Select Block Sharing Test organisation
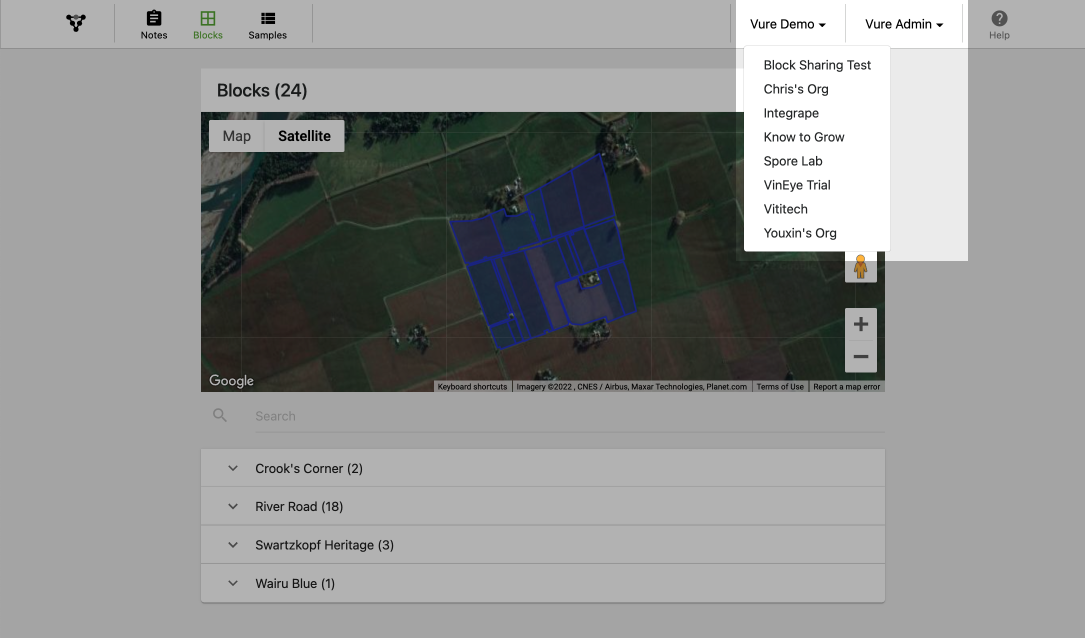 click(x=817, y=65)
